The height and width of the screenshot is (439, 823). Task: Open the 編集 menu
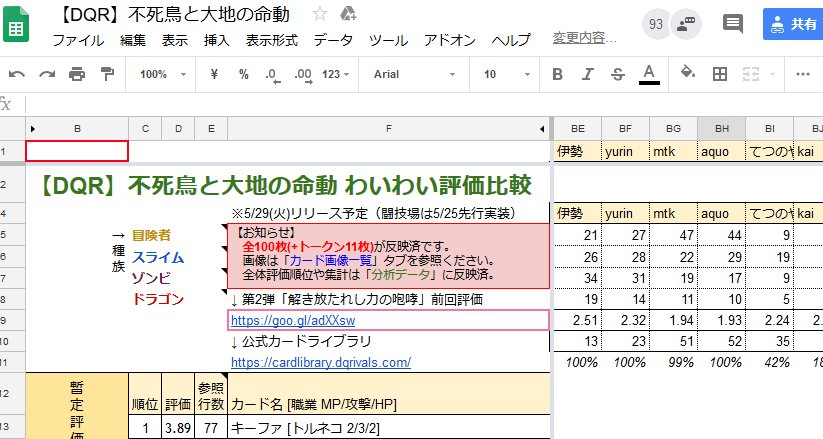coord(133,40)
